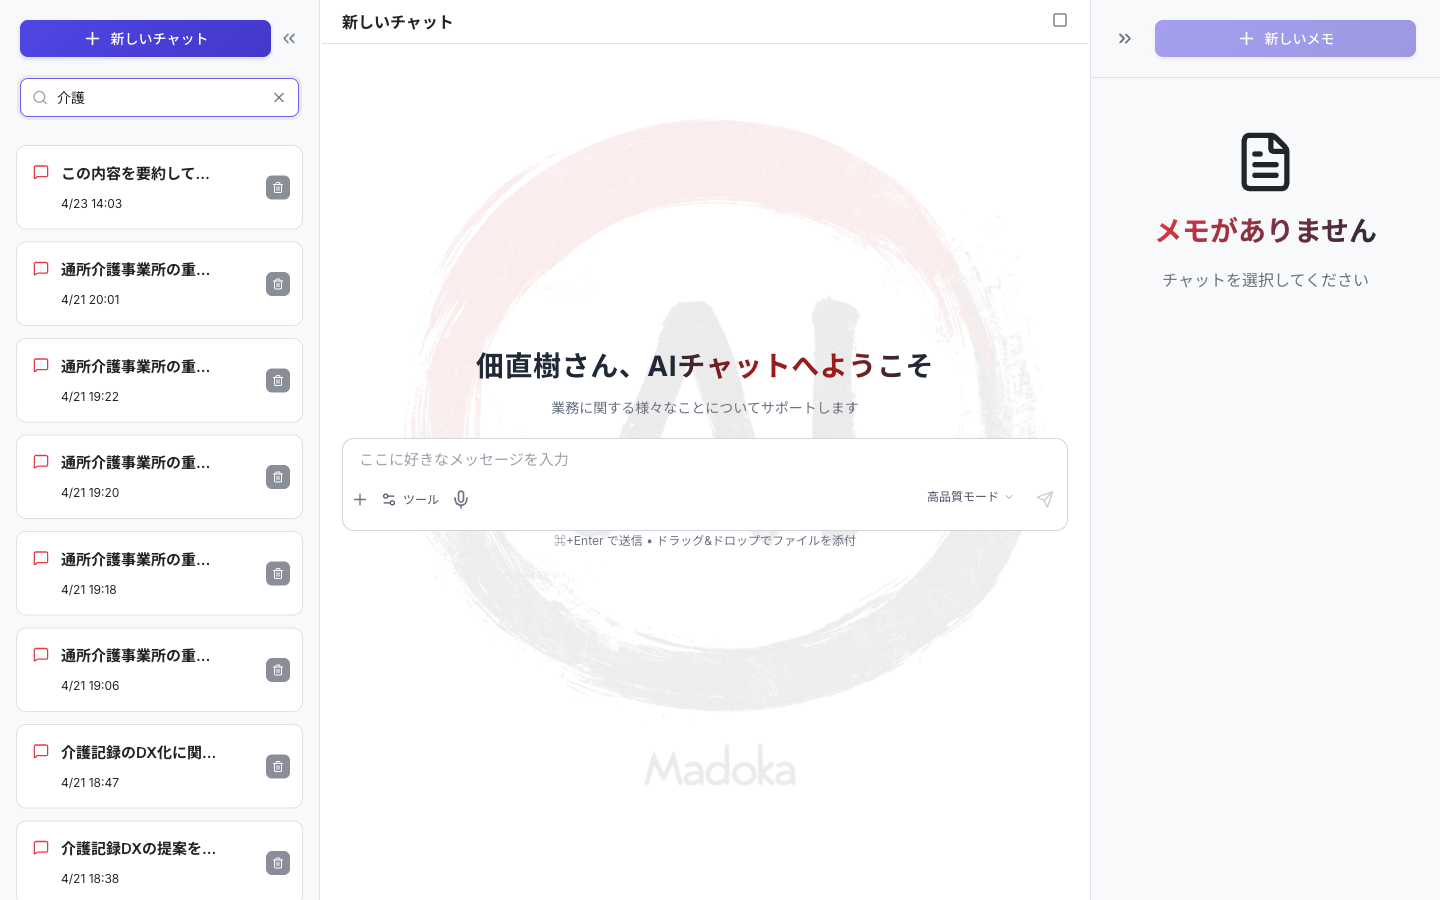Collapse the left chat sidebar
This screenshot has height=900, width=1440.
pos(289,38)
